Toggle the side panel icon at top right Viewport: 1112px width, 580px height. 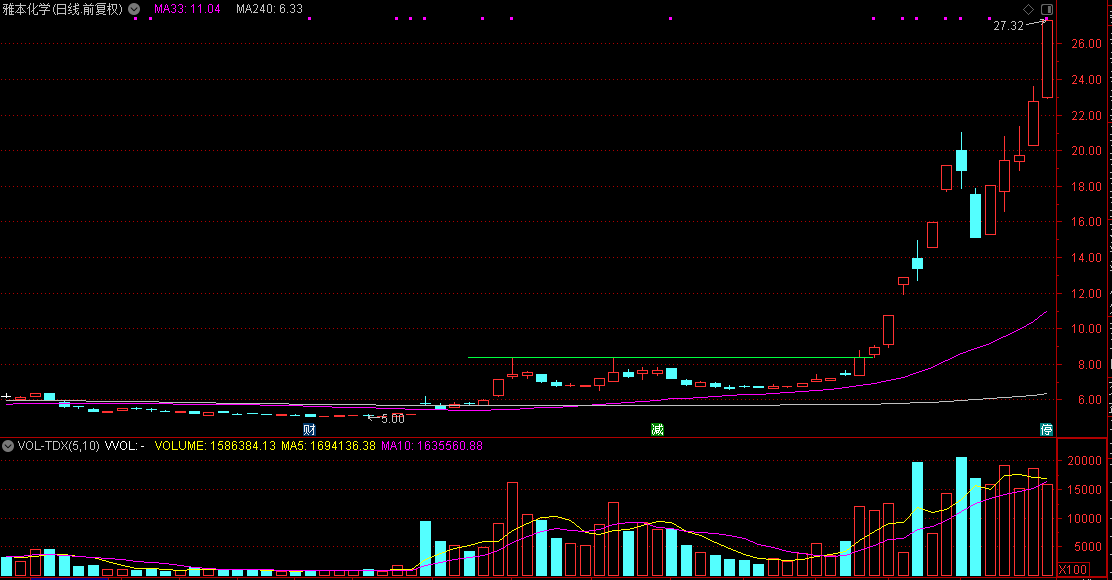(x=1047, y=9)
